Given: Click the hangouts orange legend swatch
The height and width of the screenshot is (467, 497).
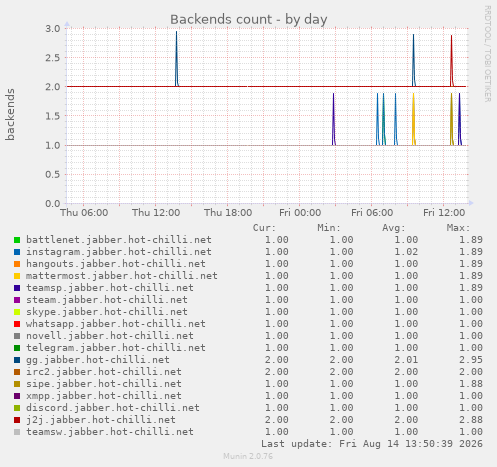Looking at the screenshot, I should pyautogui.click(x=17, y=264).
